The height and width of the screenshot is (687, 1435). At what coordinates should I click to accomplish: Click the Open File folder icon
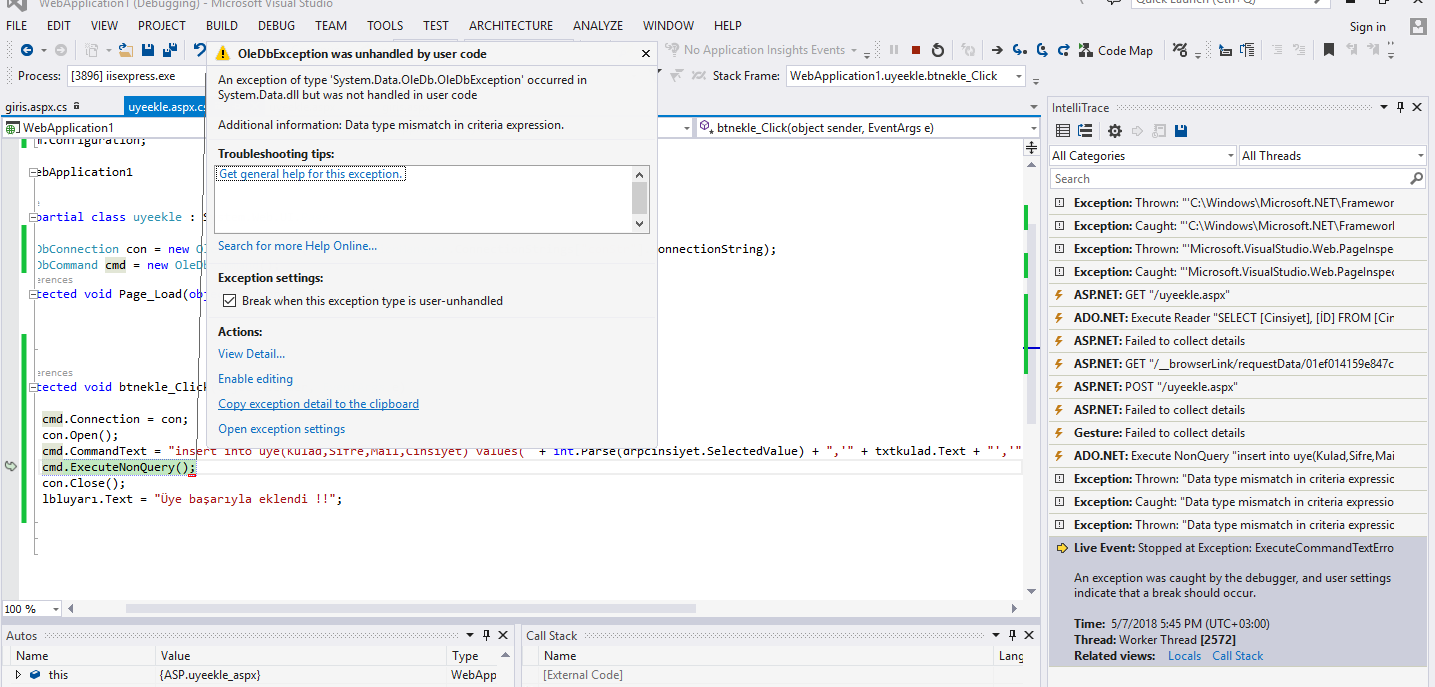126,50
